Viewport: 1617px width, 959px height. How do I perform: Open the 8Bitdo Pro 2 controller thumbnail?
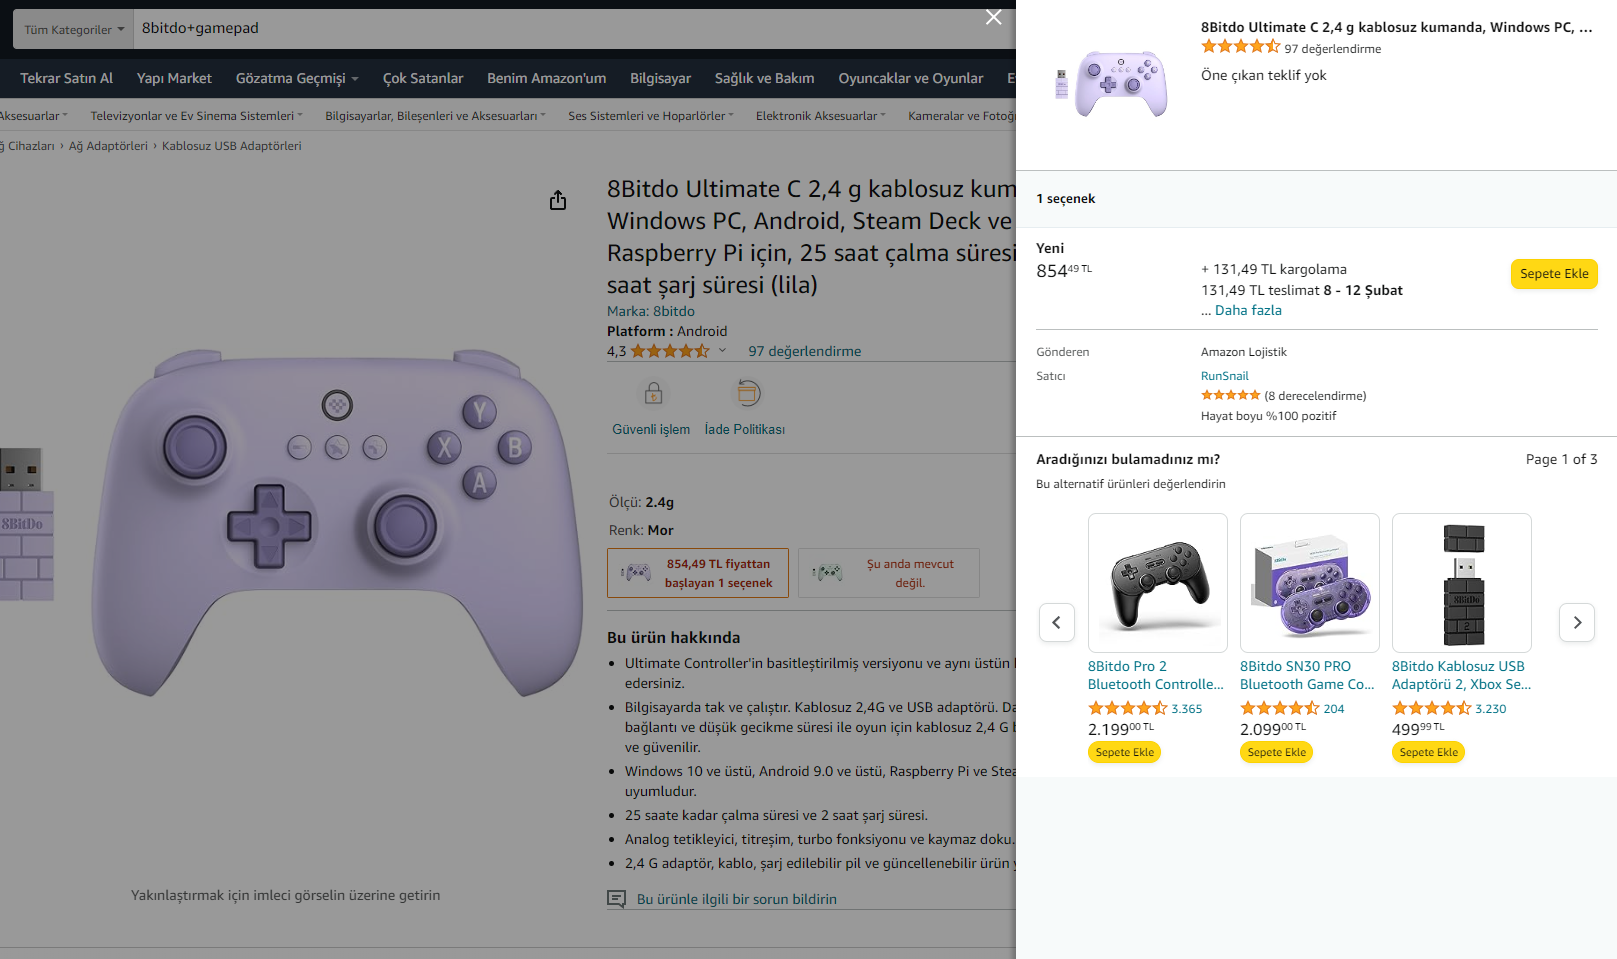click(x=1157, y=583)
